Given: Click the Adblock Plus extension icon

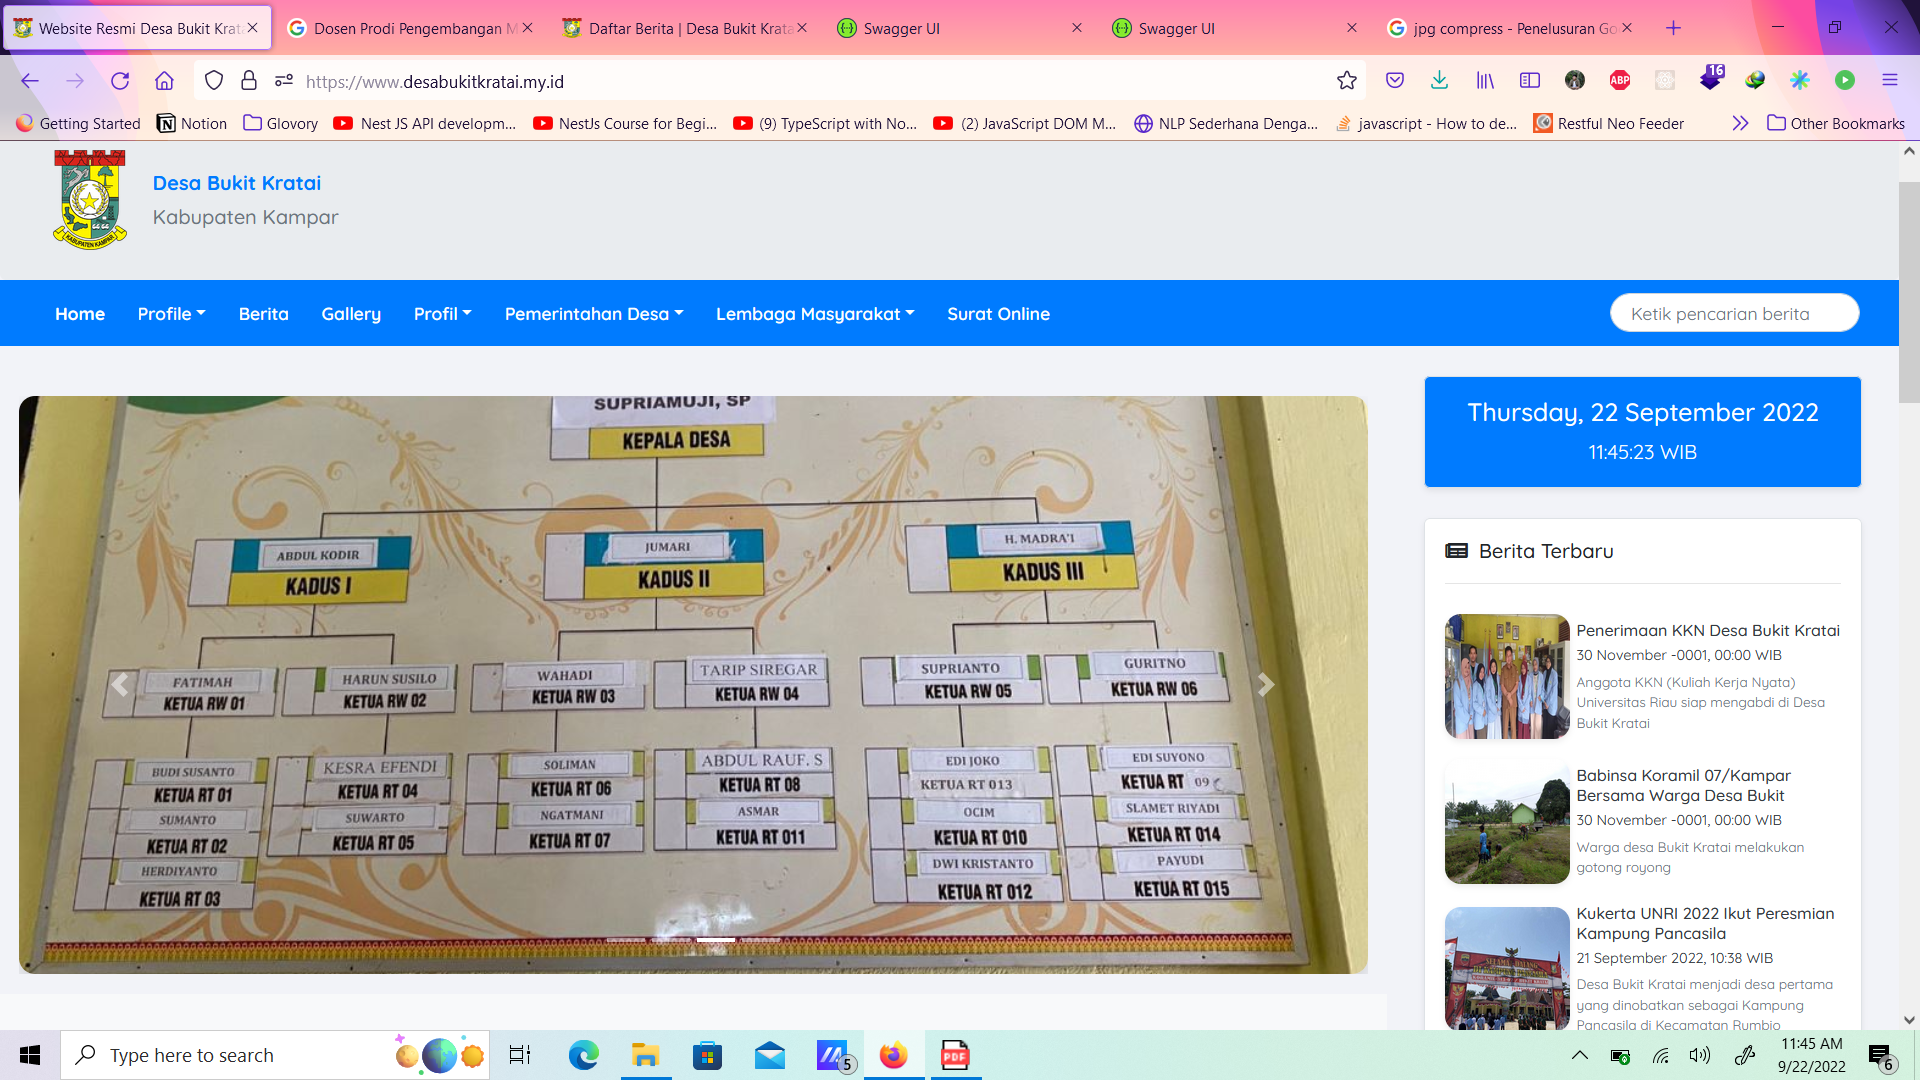Looking at the screenshot, I should (x=1619, y=81).
